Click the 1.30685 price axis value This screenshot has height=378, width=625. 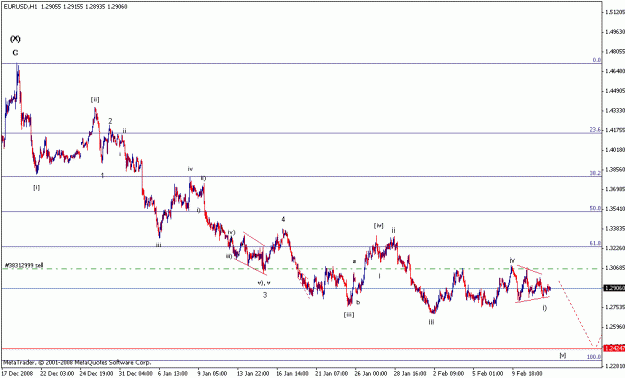(x=615, y=268)
